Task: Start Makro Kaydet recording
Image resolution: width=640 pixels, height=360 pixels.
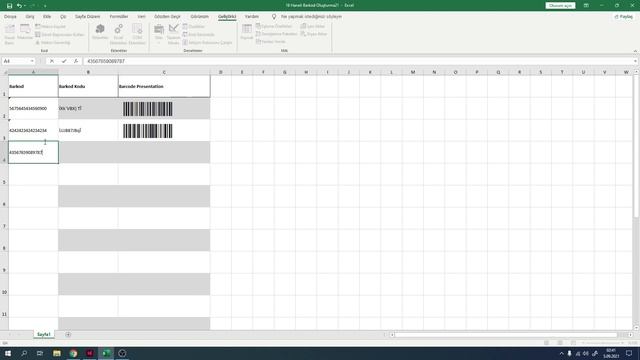Action: pyautogui.click(x=50, y=27)
